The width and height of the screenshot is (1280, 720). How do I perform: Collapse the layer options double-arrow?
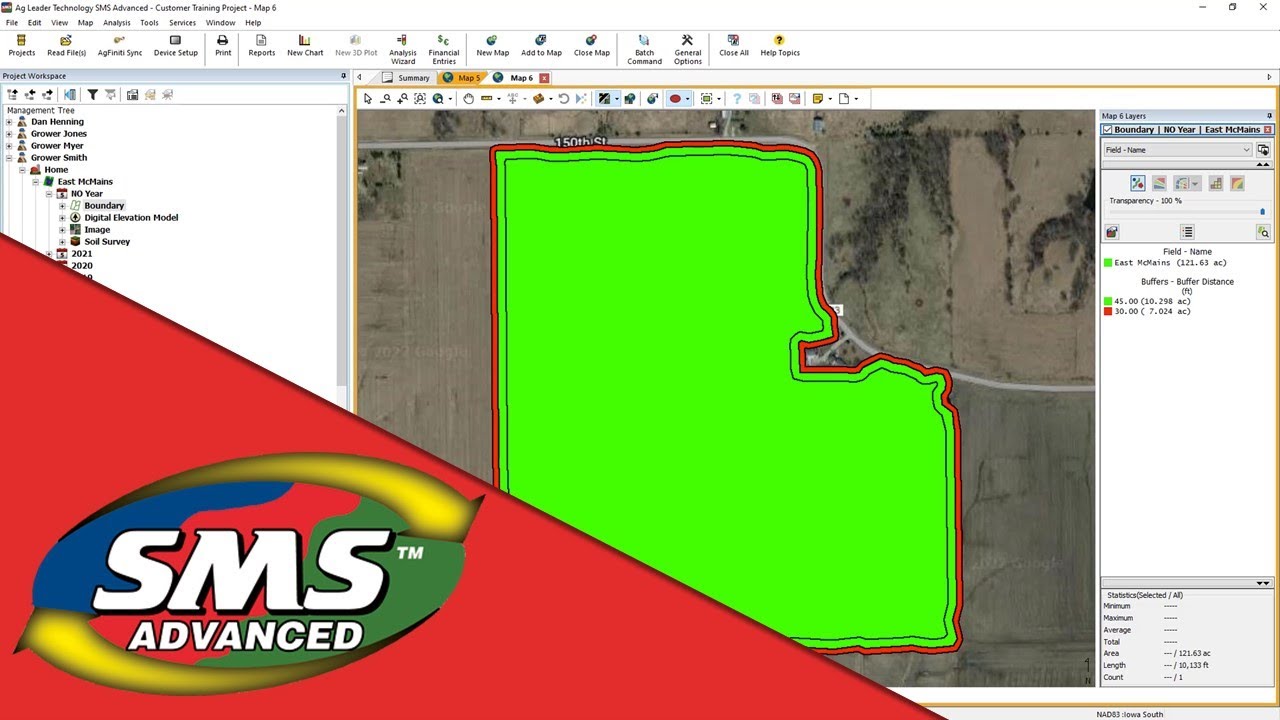(1263, 164)
